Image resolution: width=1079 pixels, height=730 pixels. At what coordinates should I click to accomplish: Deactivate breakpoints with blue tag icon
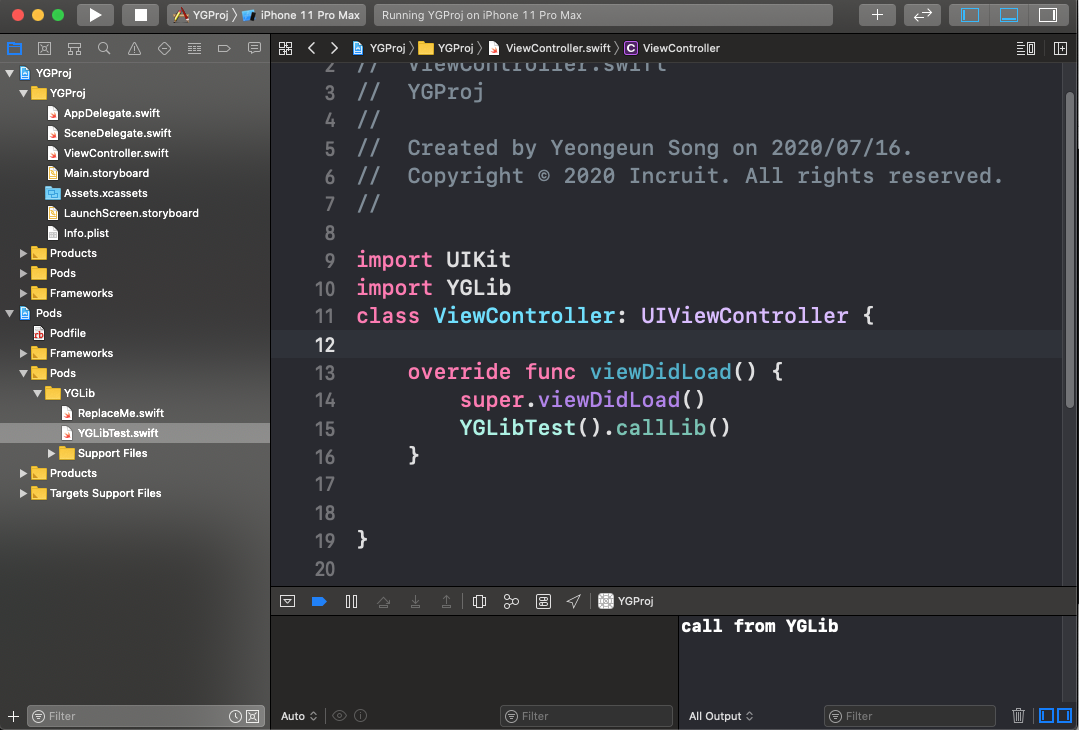point(319,601)
